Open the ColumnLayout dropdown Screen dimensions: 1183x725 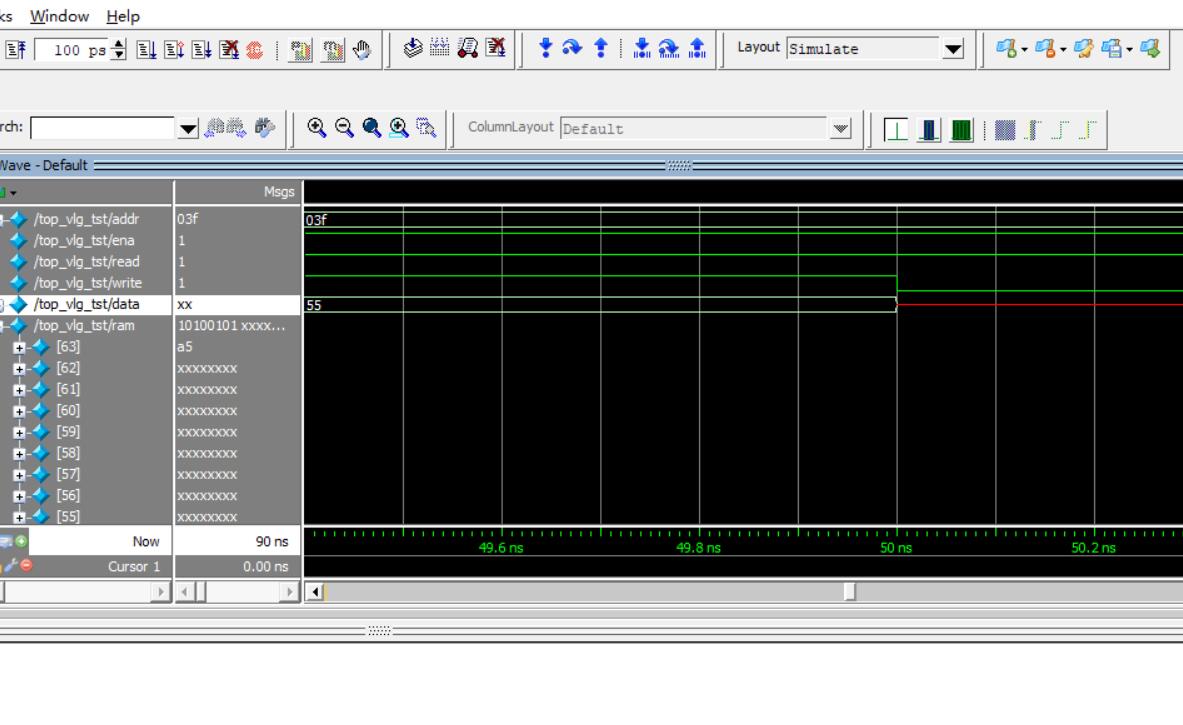pyautogui.click(x=840, y=128)
